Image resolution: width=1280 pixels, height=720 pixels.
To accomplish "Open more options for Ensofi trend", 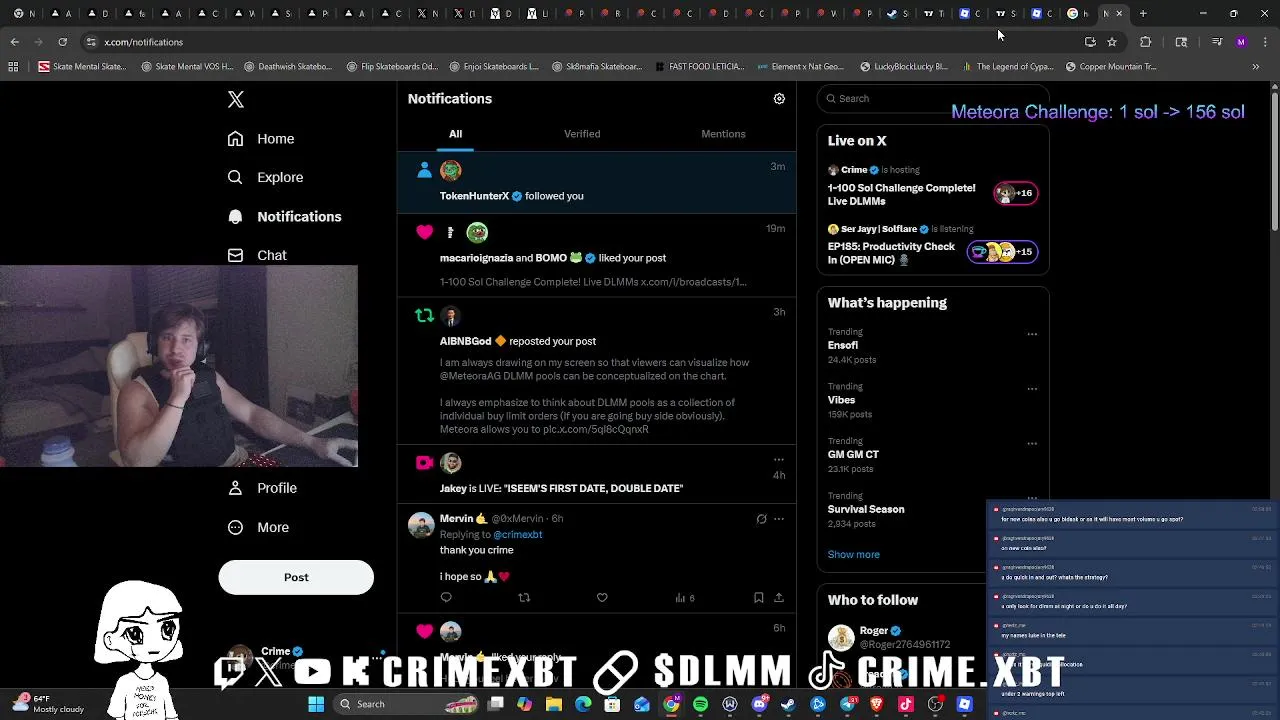I will pyautogui.click(x=1032, y=334).
